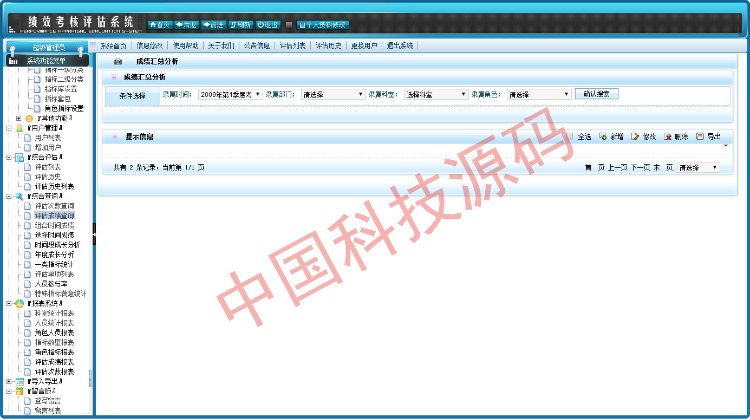Click the 其他功能 folder icon
Image resolution: width=750 pixels, height=420 pixels.
click(29, 118)
